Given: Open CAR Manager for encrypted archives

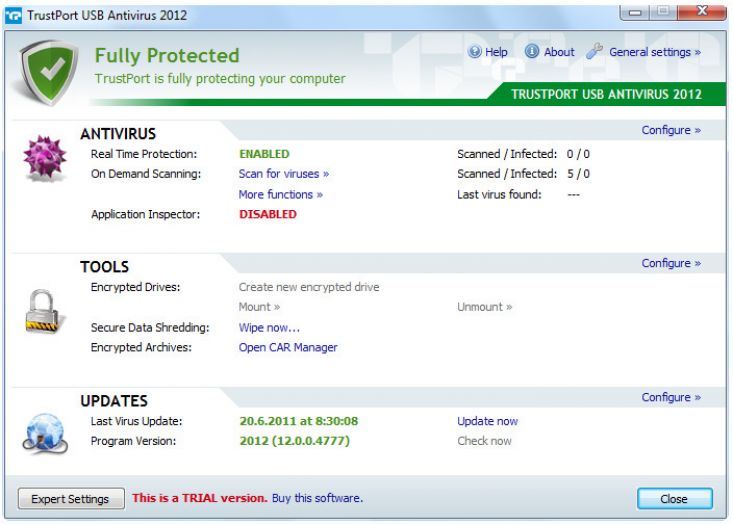Looking at the screenshot, I should point(288,347).
